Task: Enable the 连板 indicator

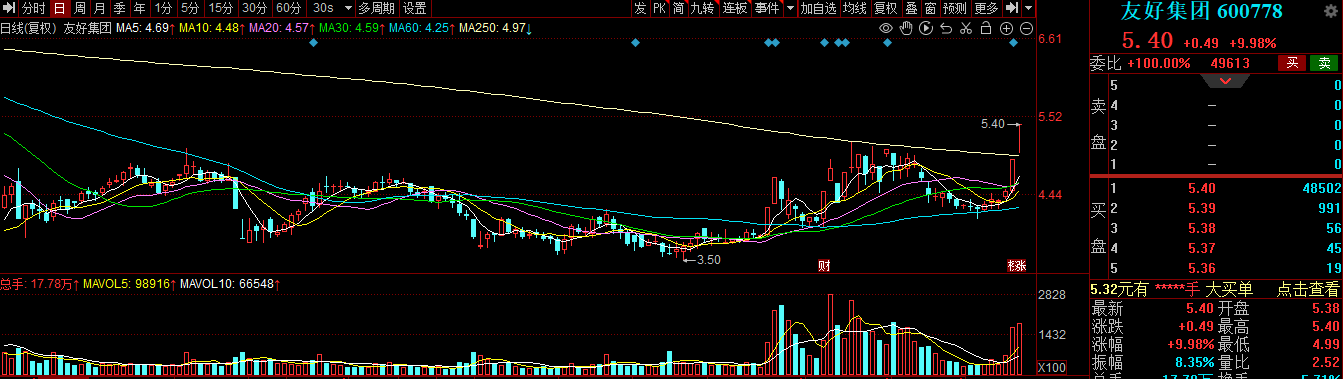Action: pyautogui.click(x=736, y=8)
